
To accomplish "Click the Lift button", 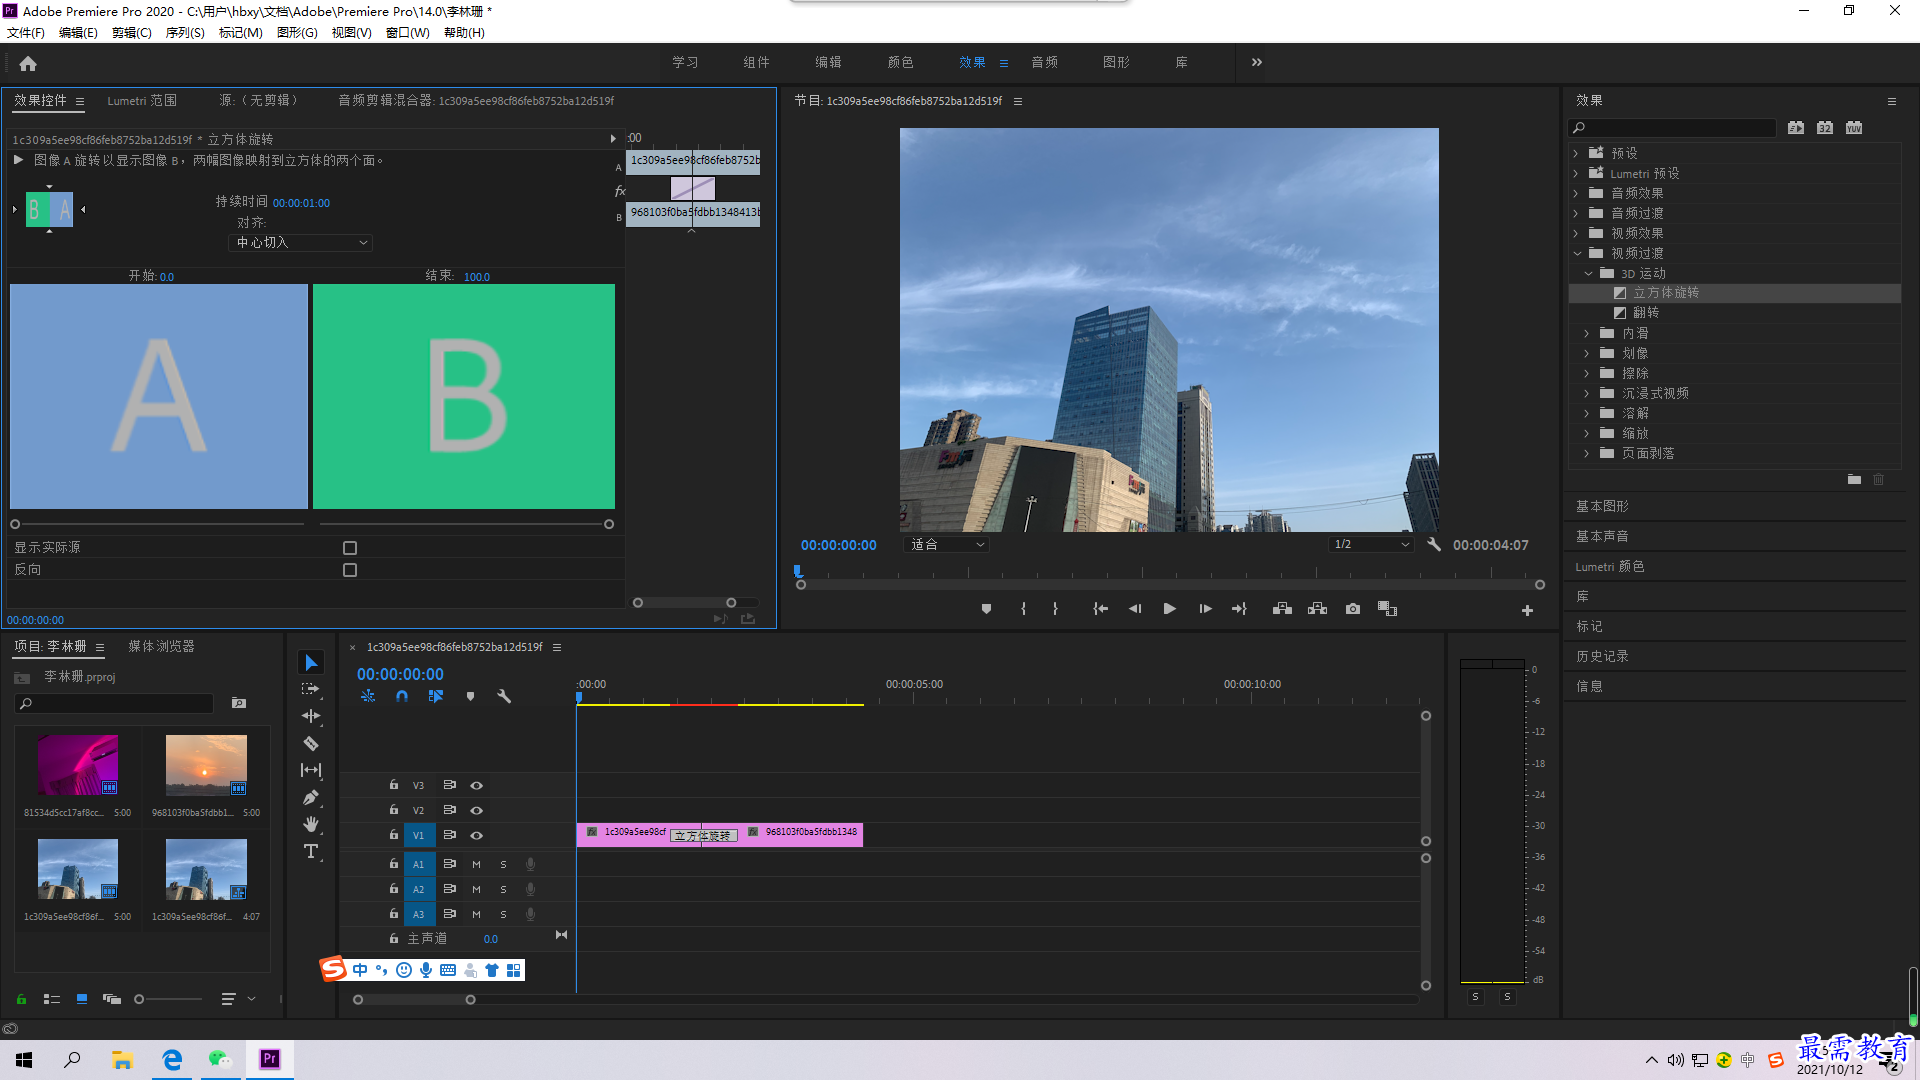I will tap(1282, 609).
